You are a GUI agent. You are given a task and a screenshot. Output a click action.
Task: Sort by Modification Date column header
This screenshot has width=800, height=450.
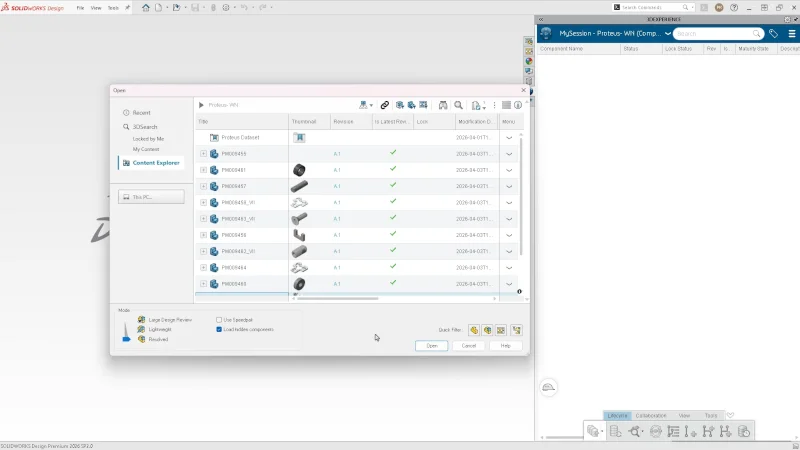click(x=475, y=121)
